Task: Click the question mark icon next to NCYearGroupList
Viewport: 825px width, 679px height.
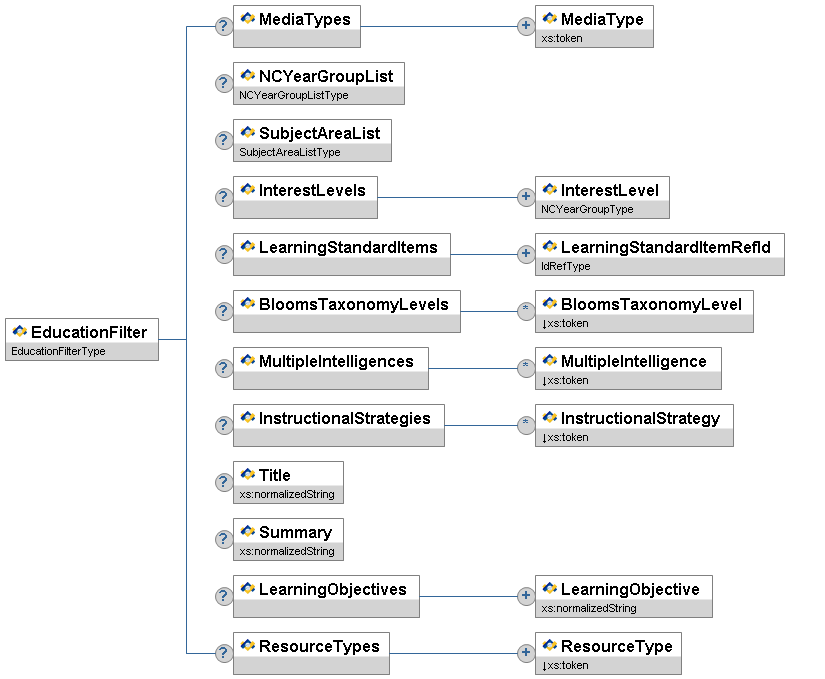Action: [x=224, y=83]
